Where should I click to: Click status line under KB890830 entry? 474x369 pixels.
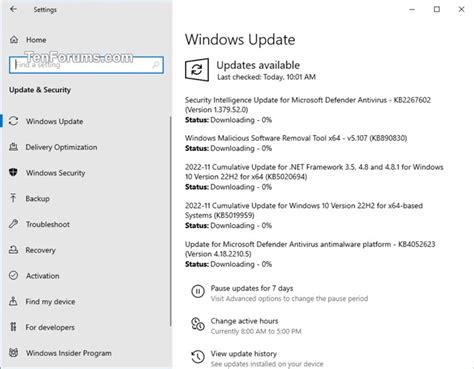click(228, 148)
